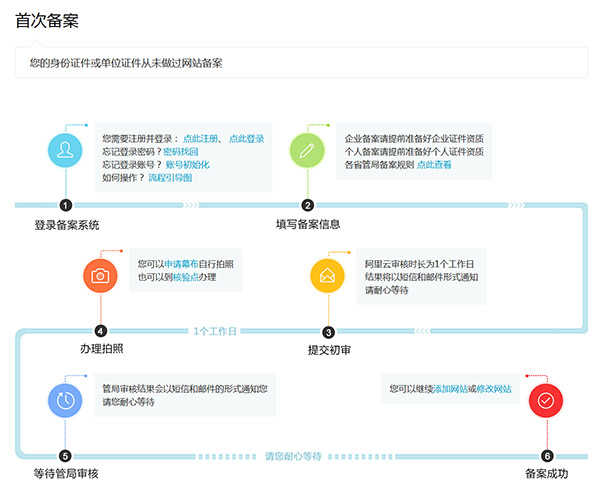Viewport: 600px width, 499px height.
Task: Select step marker 1 登录备案系统
Action: click(65, 205)
